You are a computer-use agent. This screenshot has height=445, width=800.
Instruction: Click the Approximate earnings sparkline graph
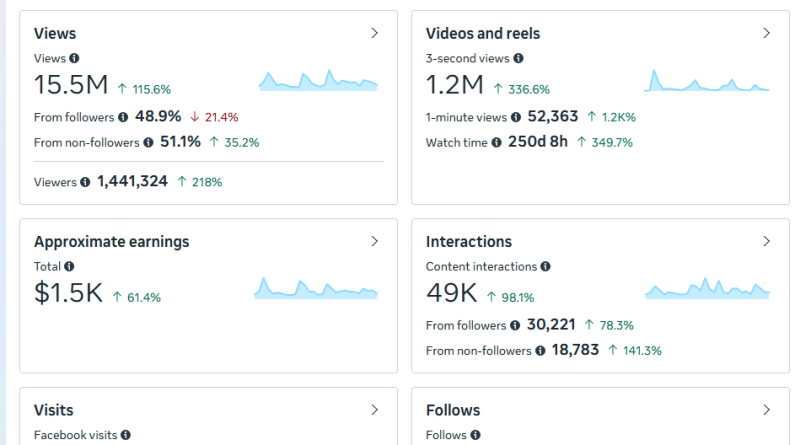pyautogui.click(x=316, y=289)
